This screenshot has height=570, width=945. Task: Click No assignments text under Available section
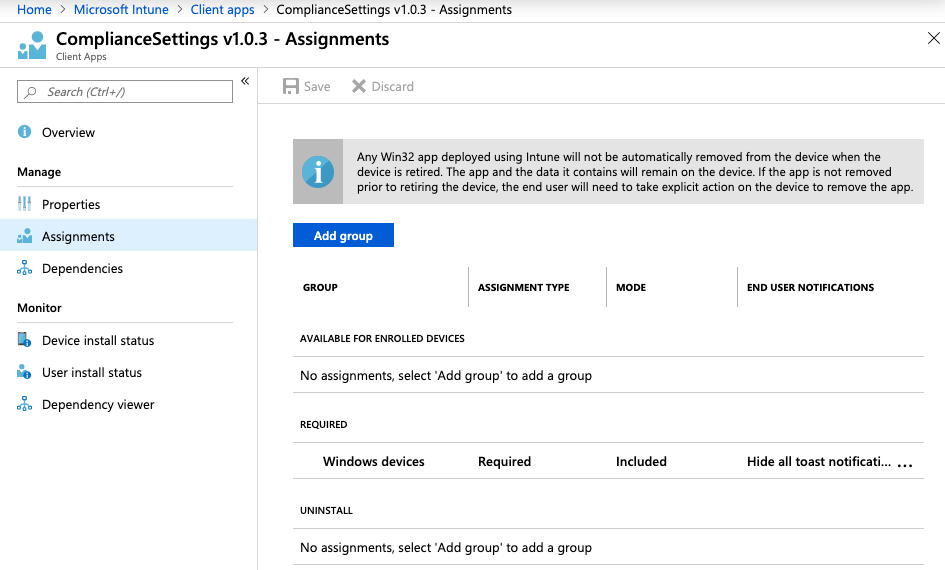point(446,375)
